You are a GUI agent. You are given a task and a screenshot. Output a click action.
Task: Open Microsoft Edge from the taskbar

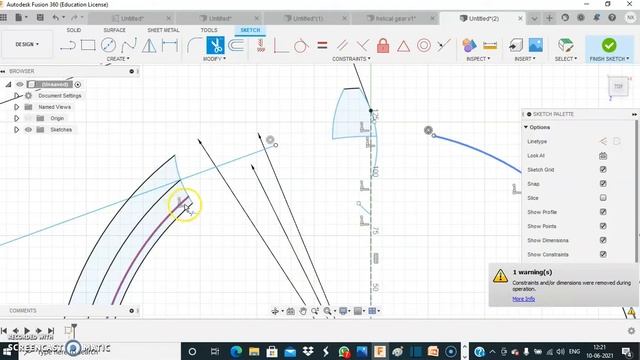coord(236,351)
